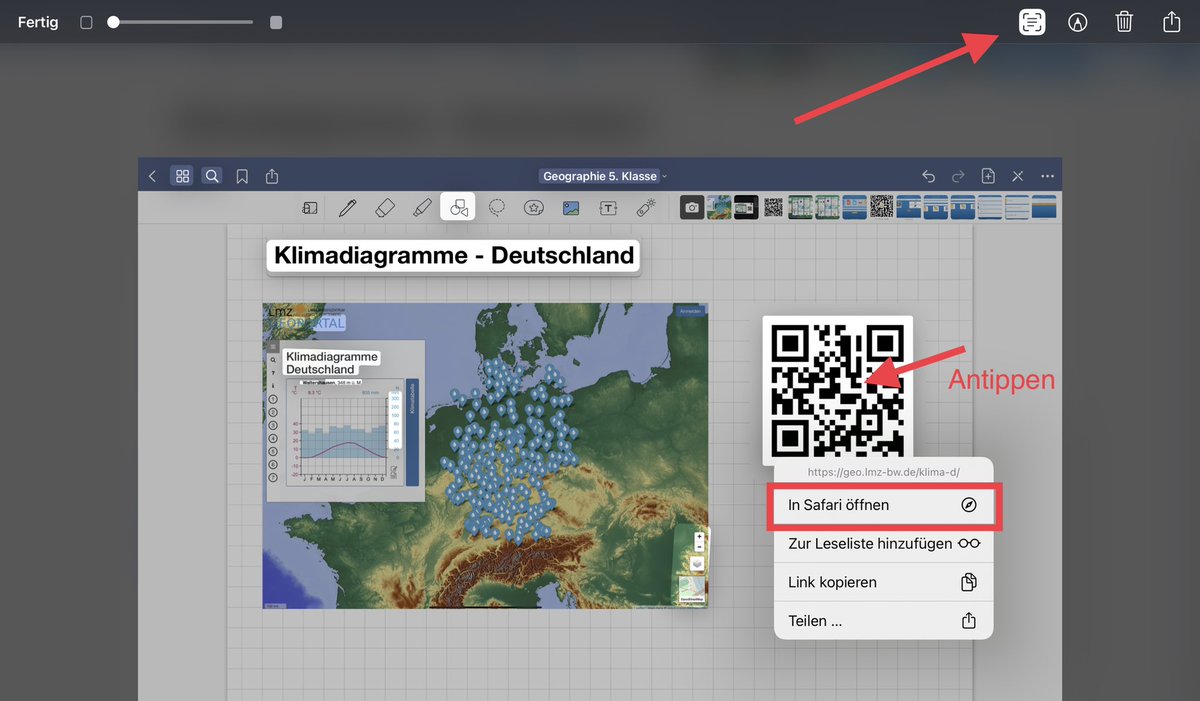Tap the small square icon left of the slider
Image resolution: width=1200 pixels, height=701 pixels.
tap(86, 22)
